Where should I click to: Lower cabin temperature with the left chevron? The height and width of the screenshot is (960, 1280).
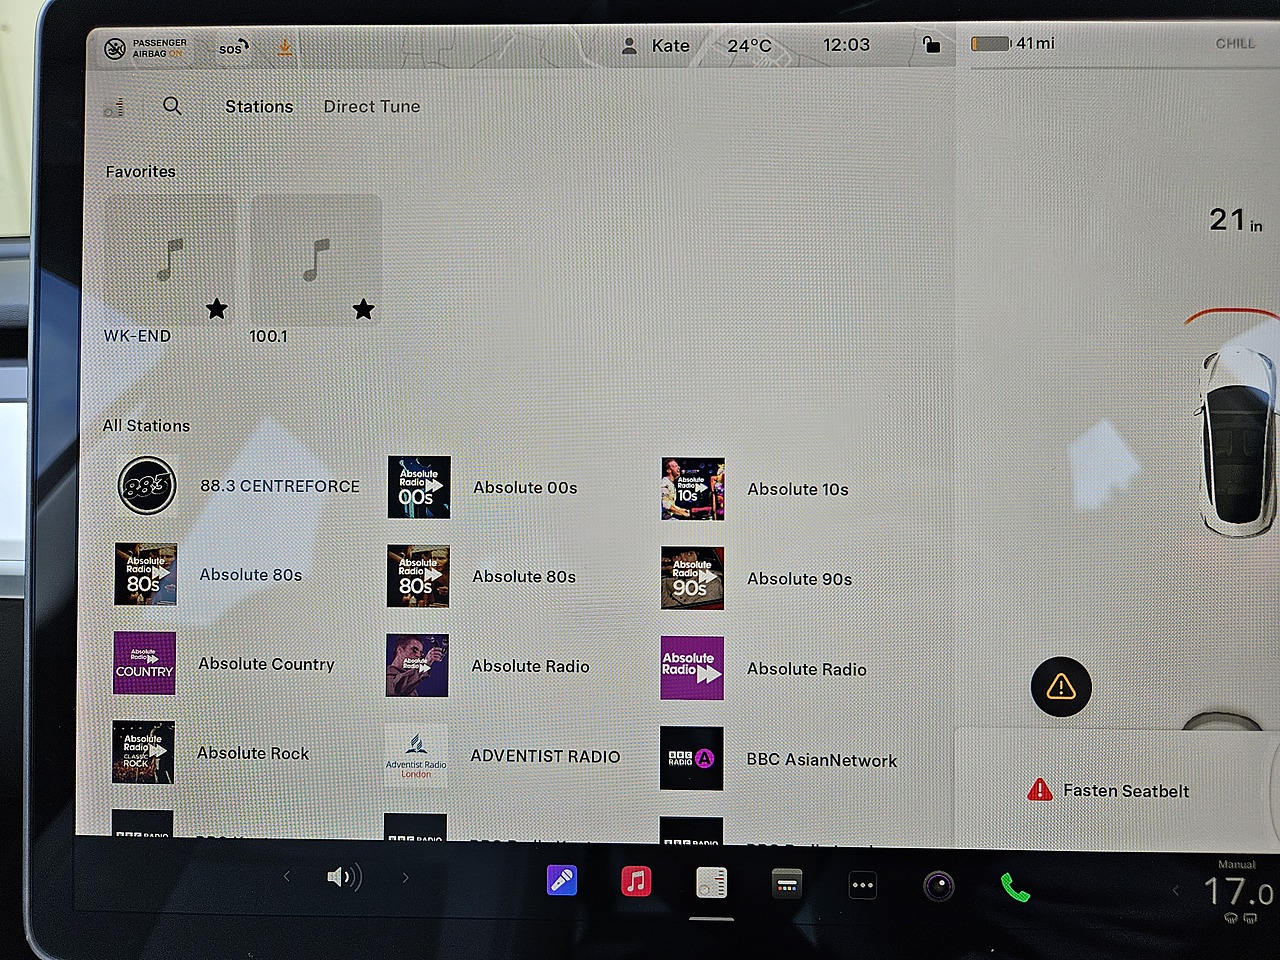pos(1175,890)
